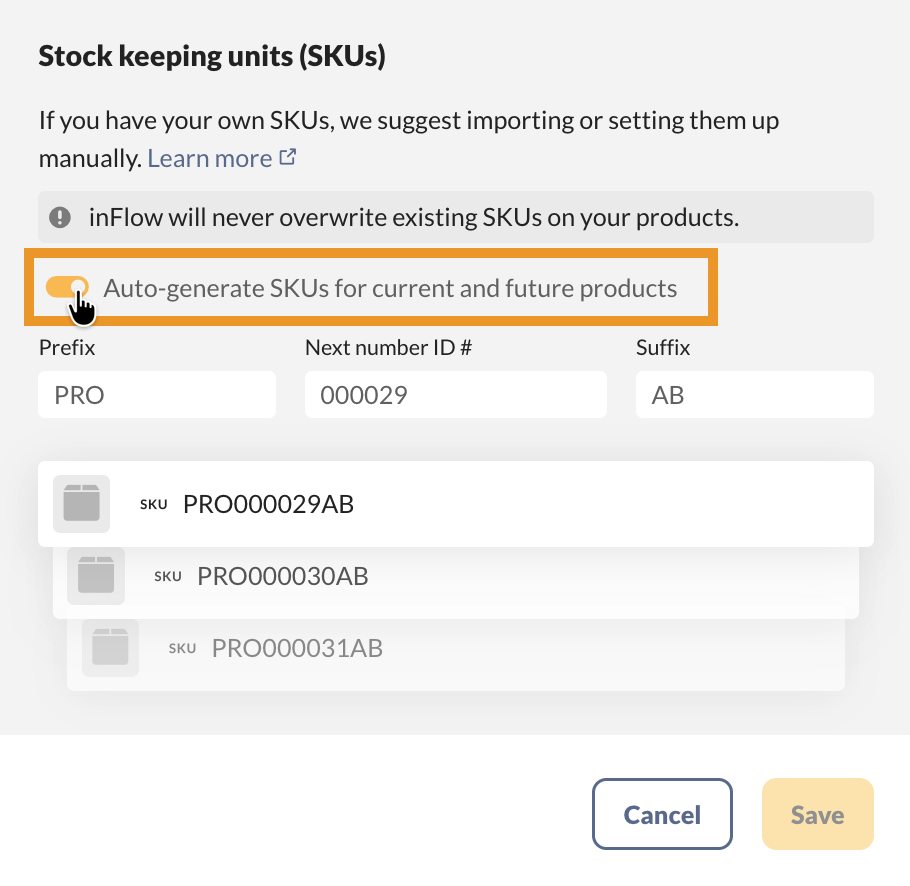Select the PRO000030AB preview card text
Image resolution: width=910 pixels, height=886 pixels.
point(283,576)
